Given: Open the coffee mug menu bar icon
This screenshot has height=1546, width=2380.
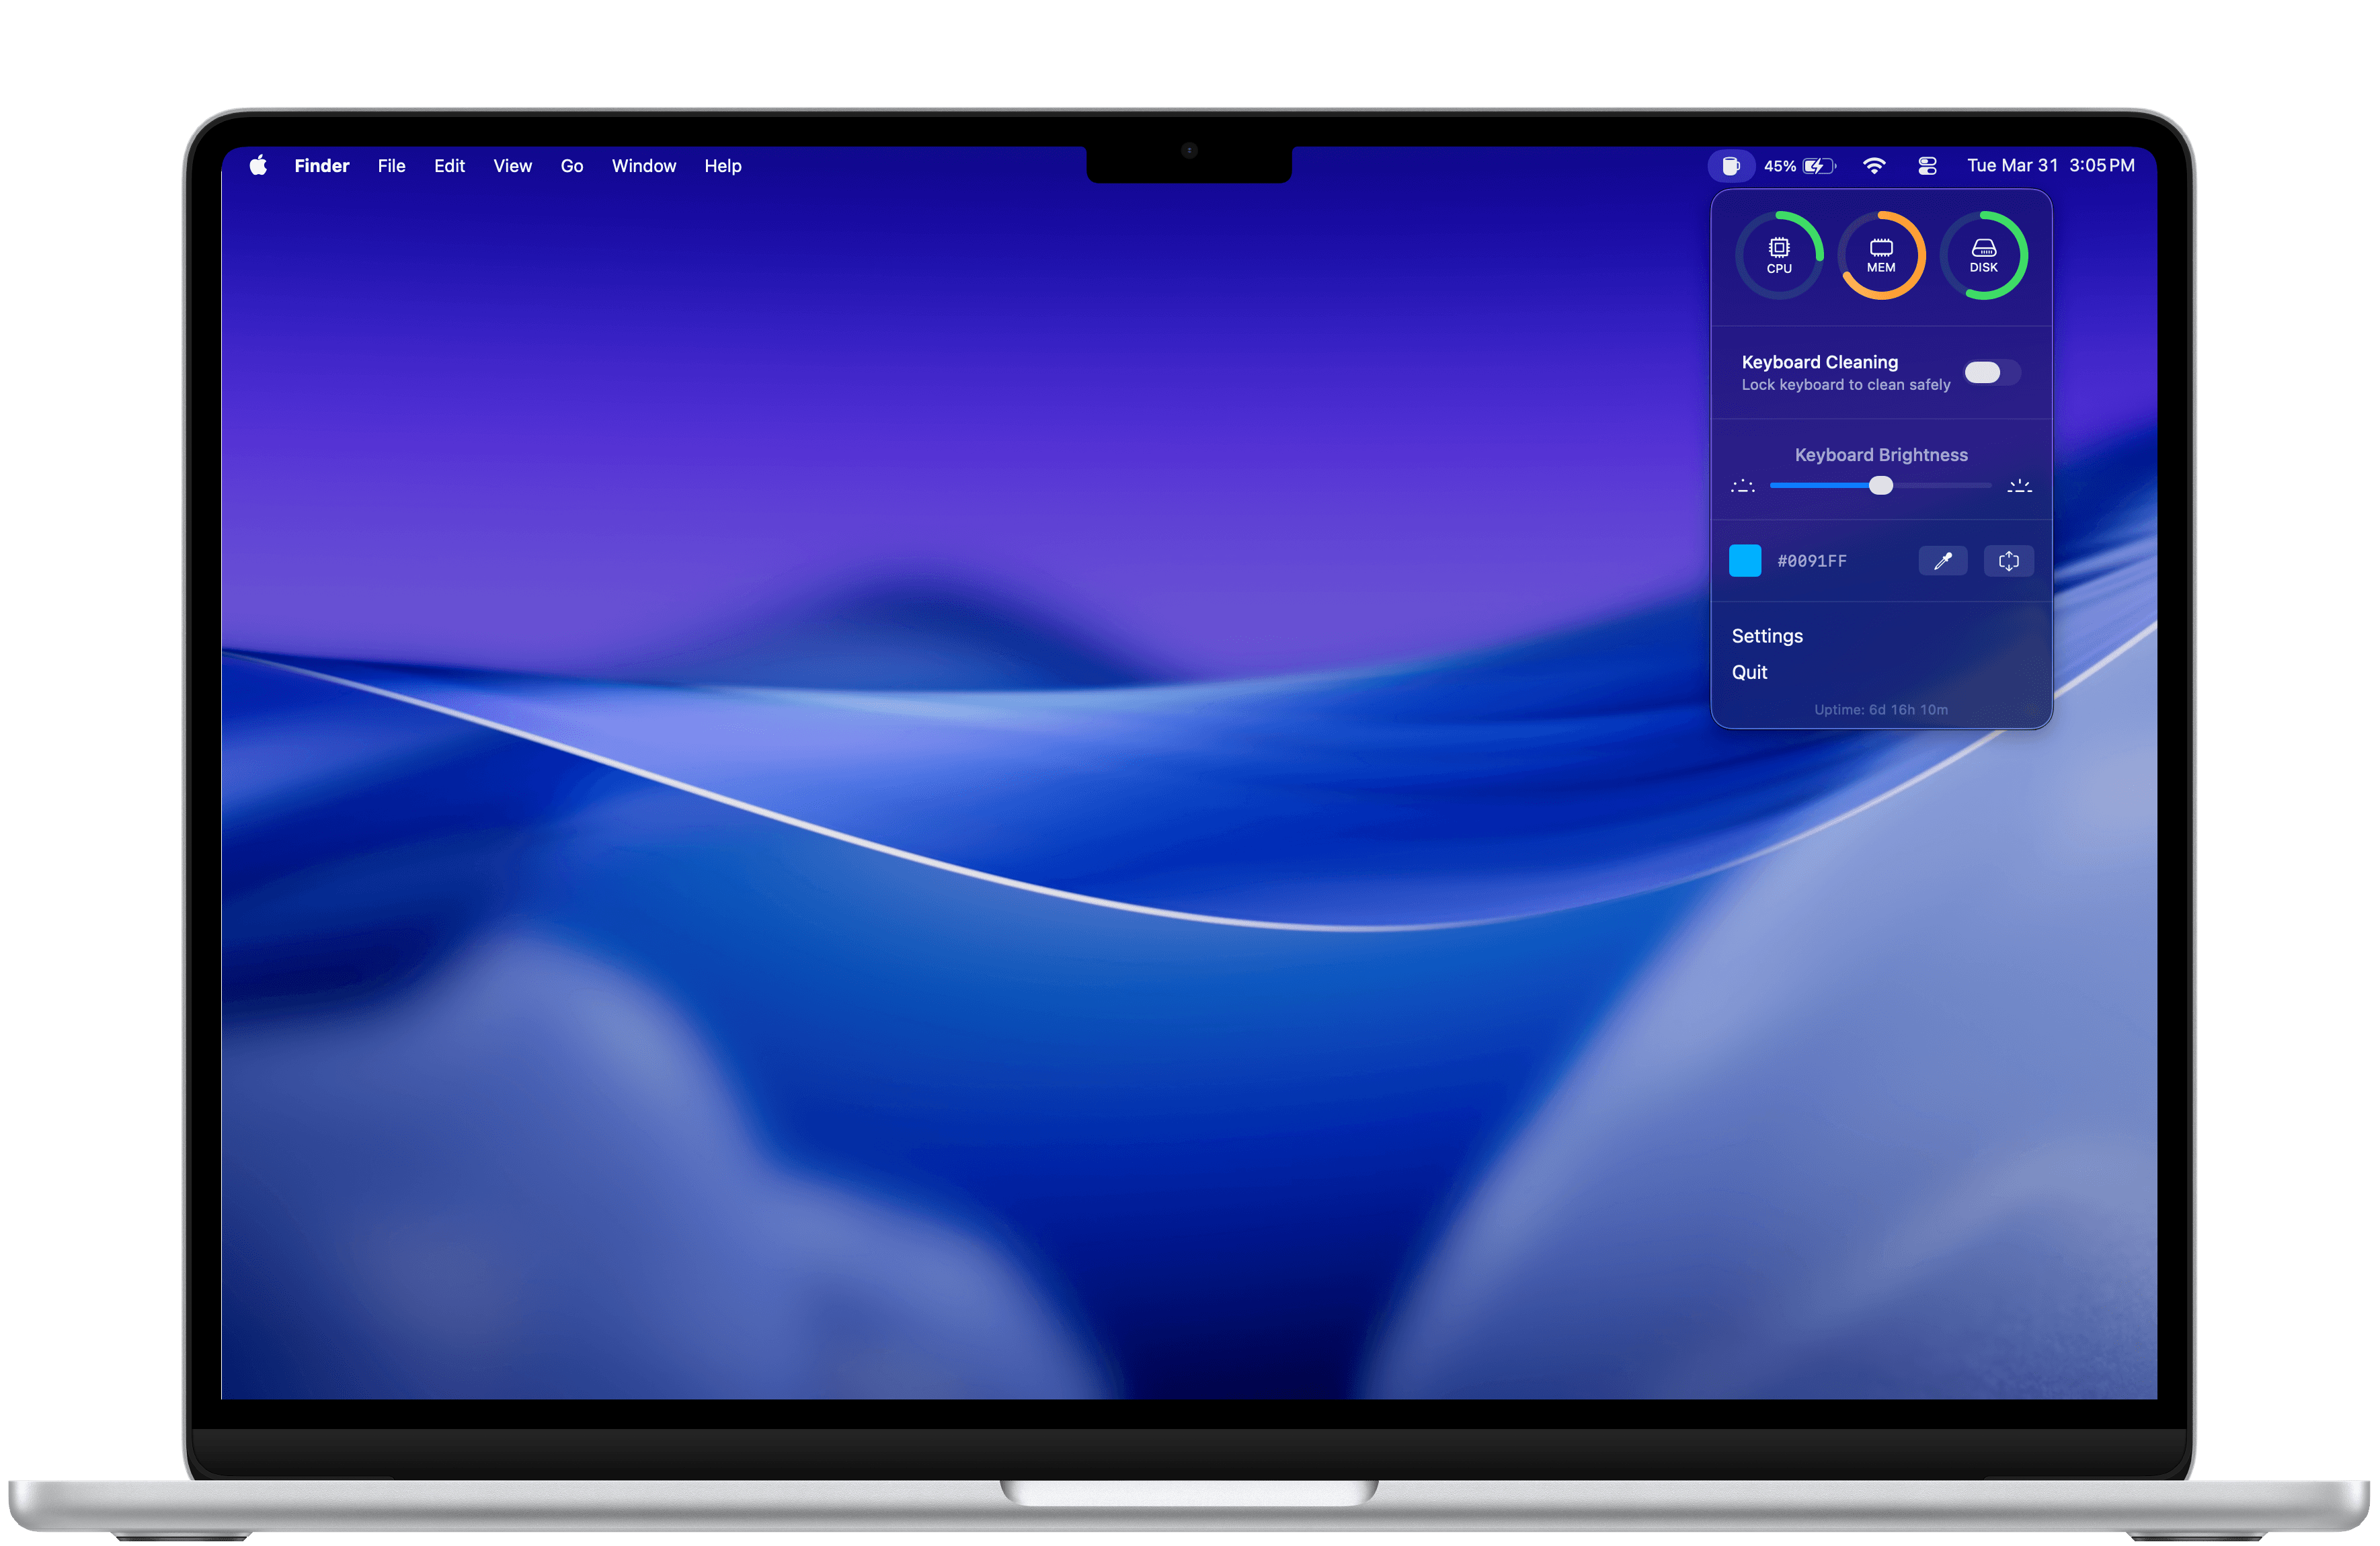Looking at the screenshot, I should click(x=1731, y=165).
